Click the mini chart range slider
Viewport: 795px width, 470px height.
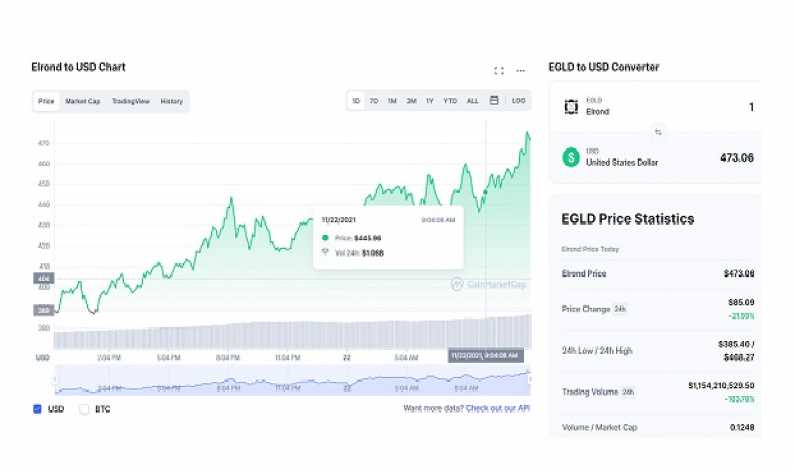292,381
